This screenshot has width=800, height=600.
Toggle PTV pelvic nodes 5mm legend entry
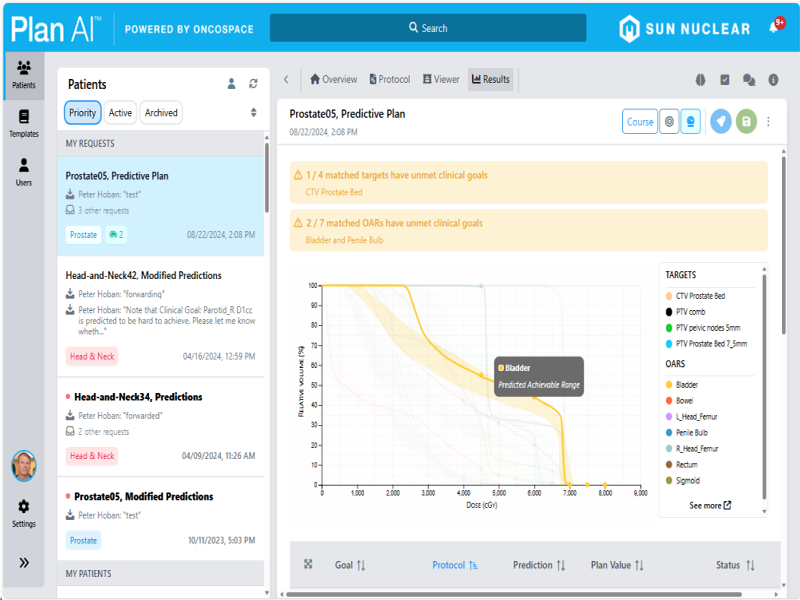pos(703,328)
